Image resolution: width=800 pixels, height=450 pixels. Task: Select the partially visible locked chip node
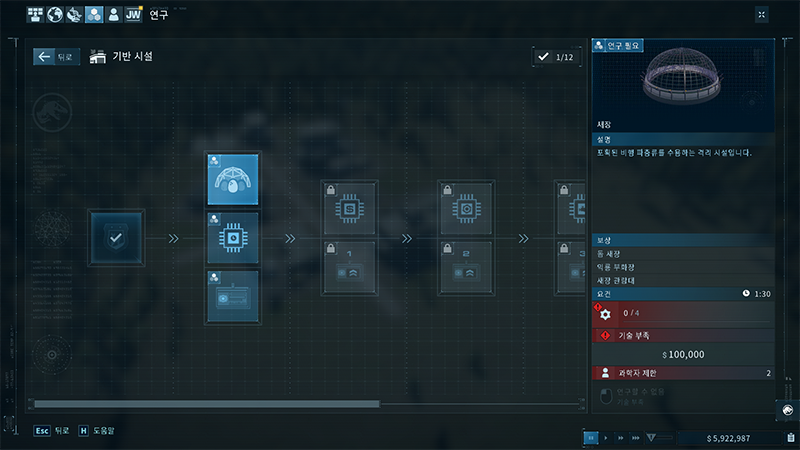coord(571,209)
